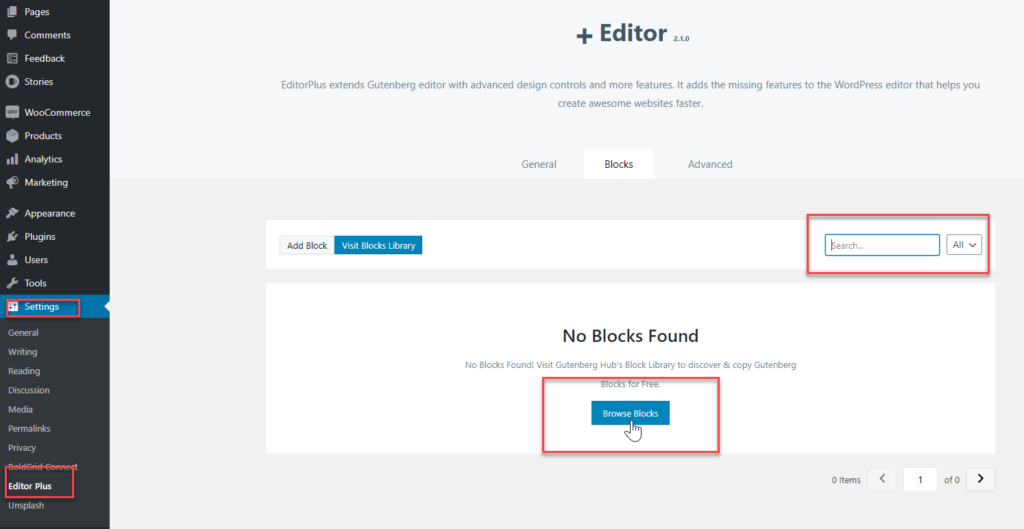This screenshot has width=1024, height=529.
Task: Open Privacy settings submenu link
Action: 22,448
